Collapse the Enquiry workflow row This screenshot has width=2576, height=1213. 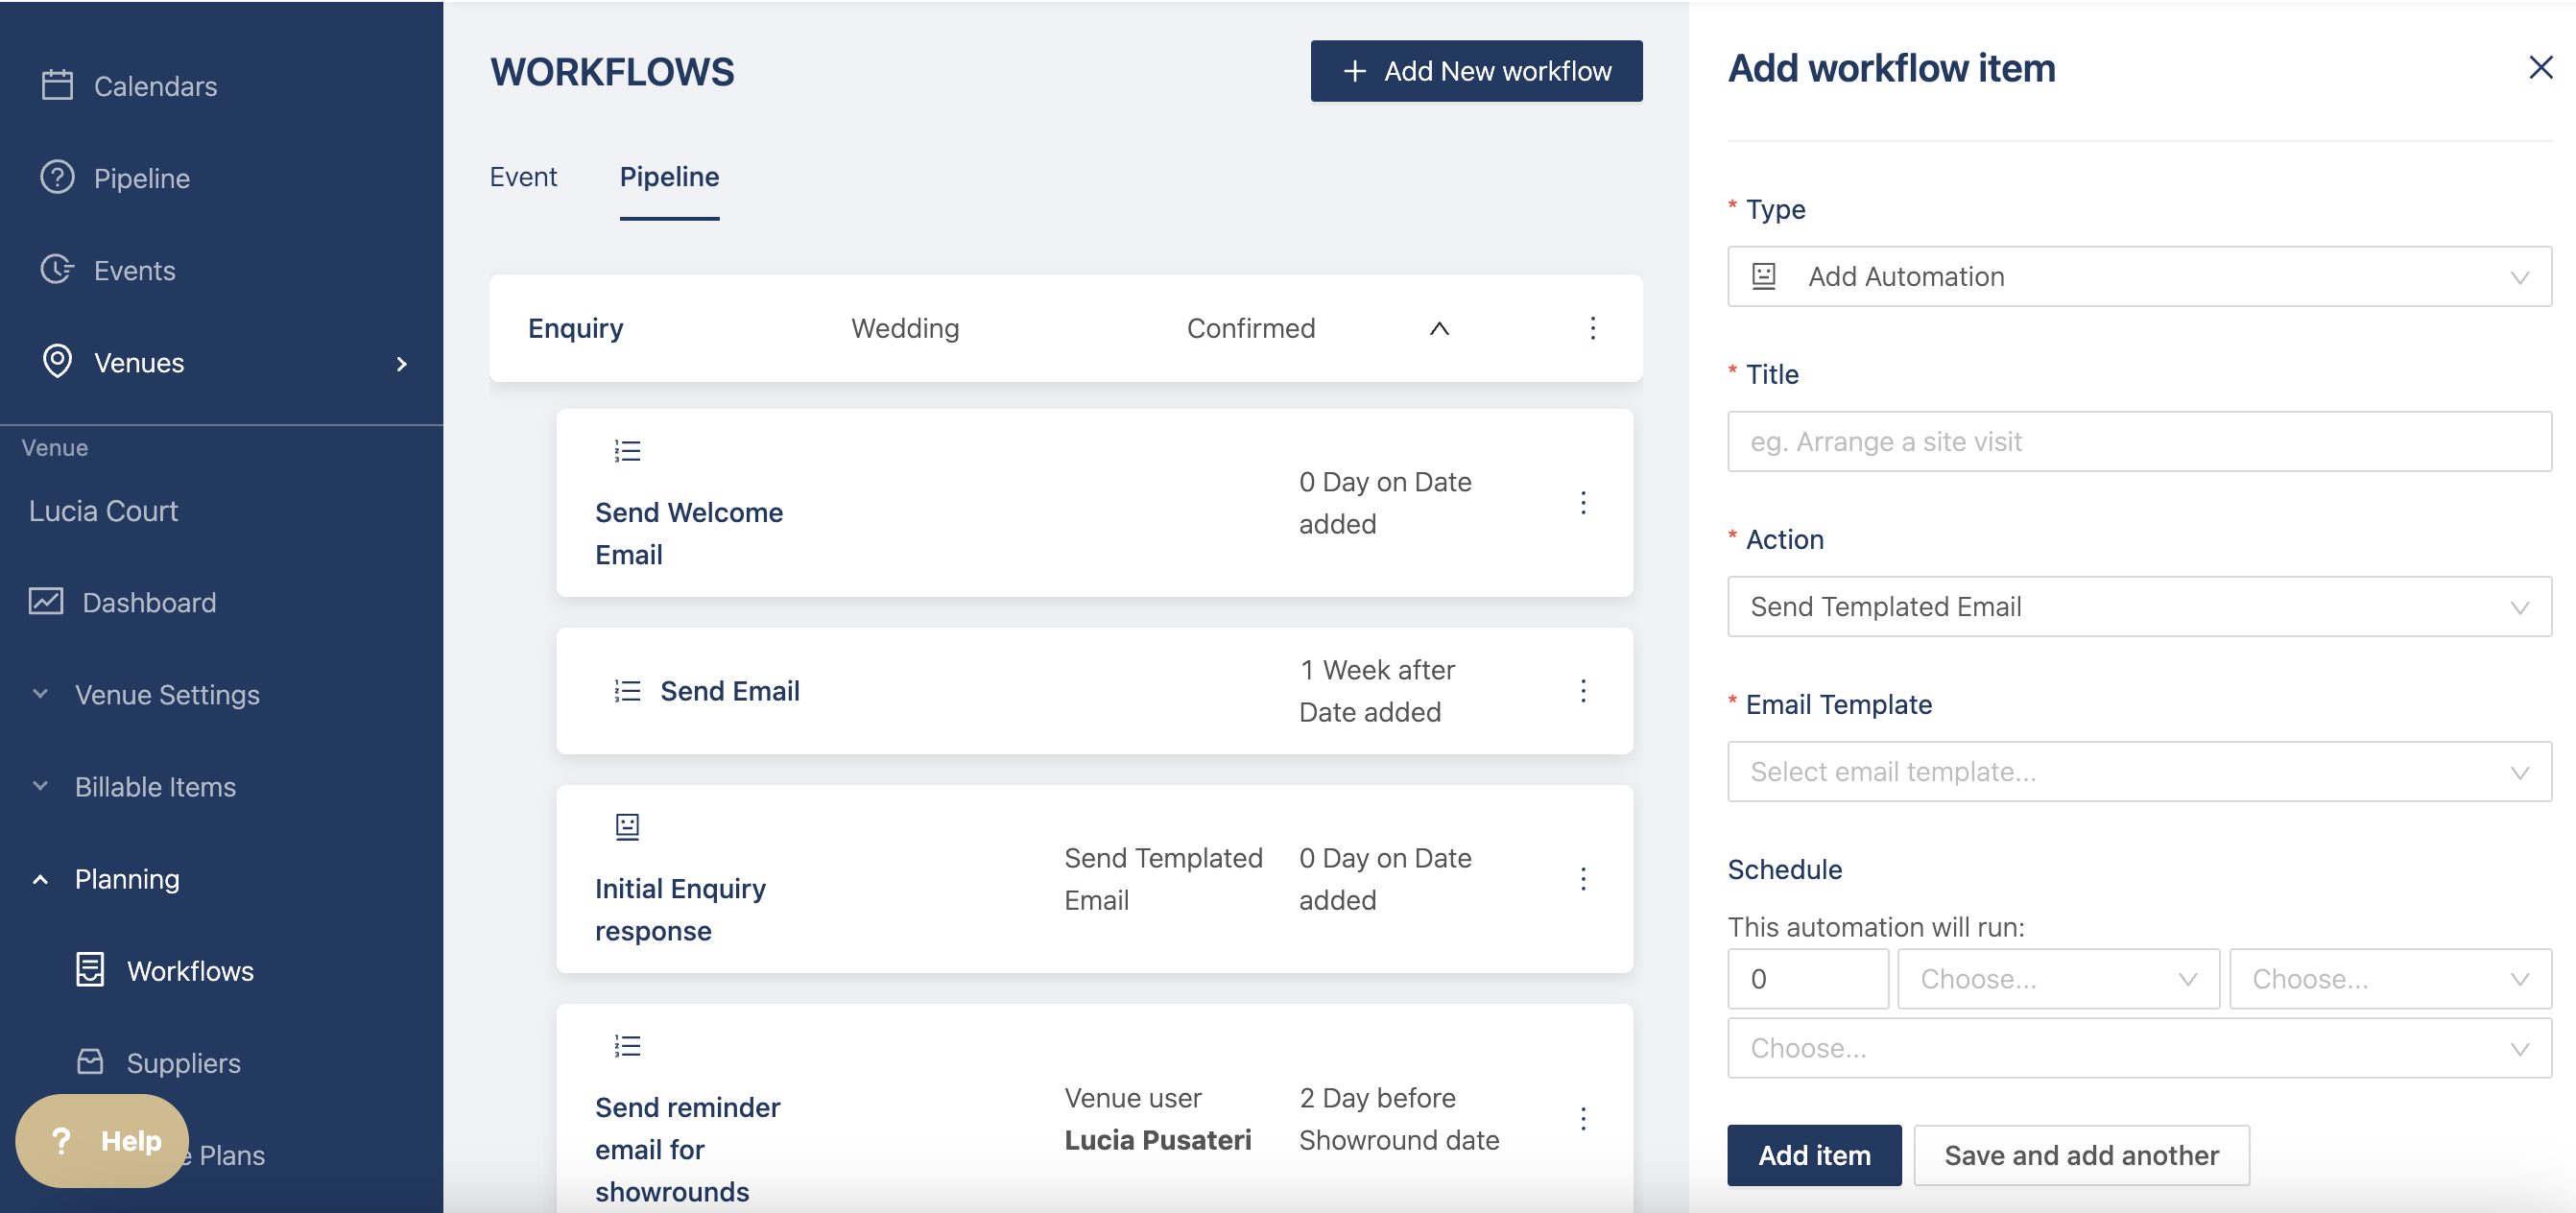[x=1439, y=328]
